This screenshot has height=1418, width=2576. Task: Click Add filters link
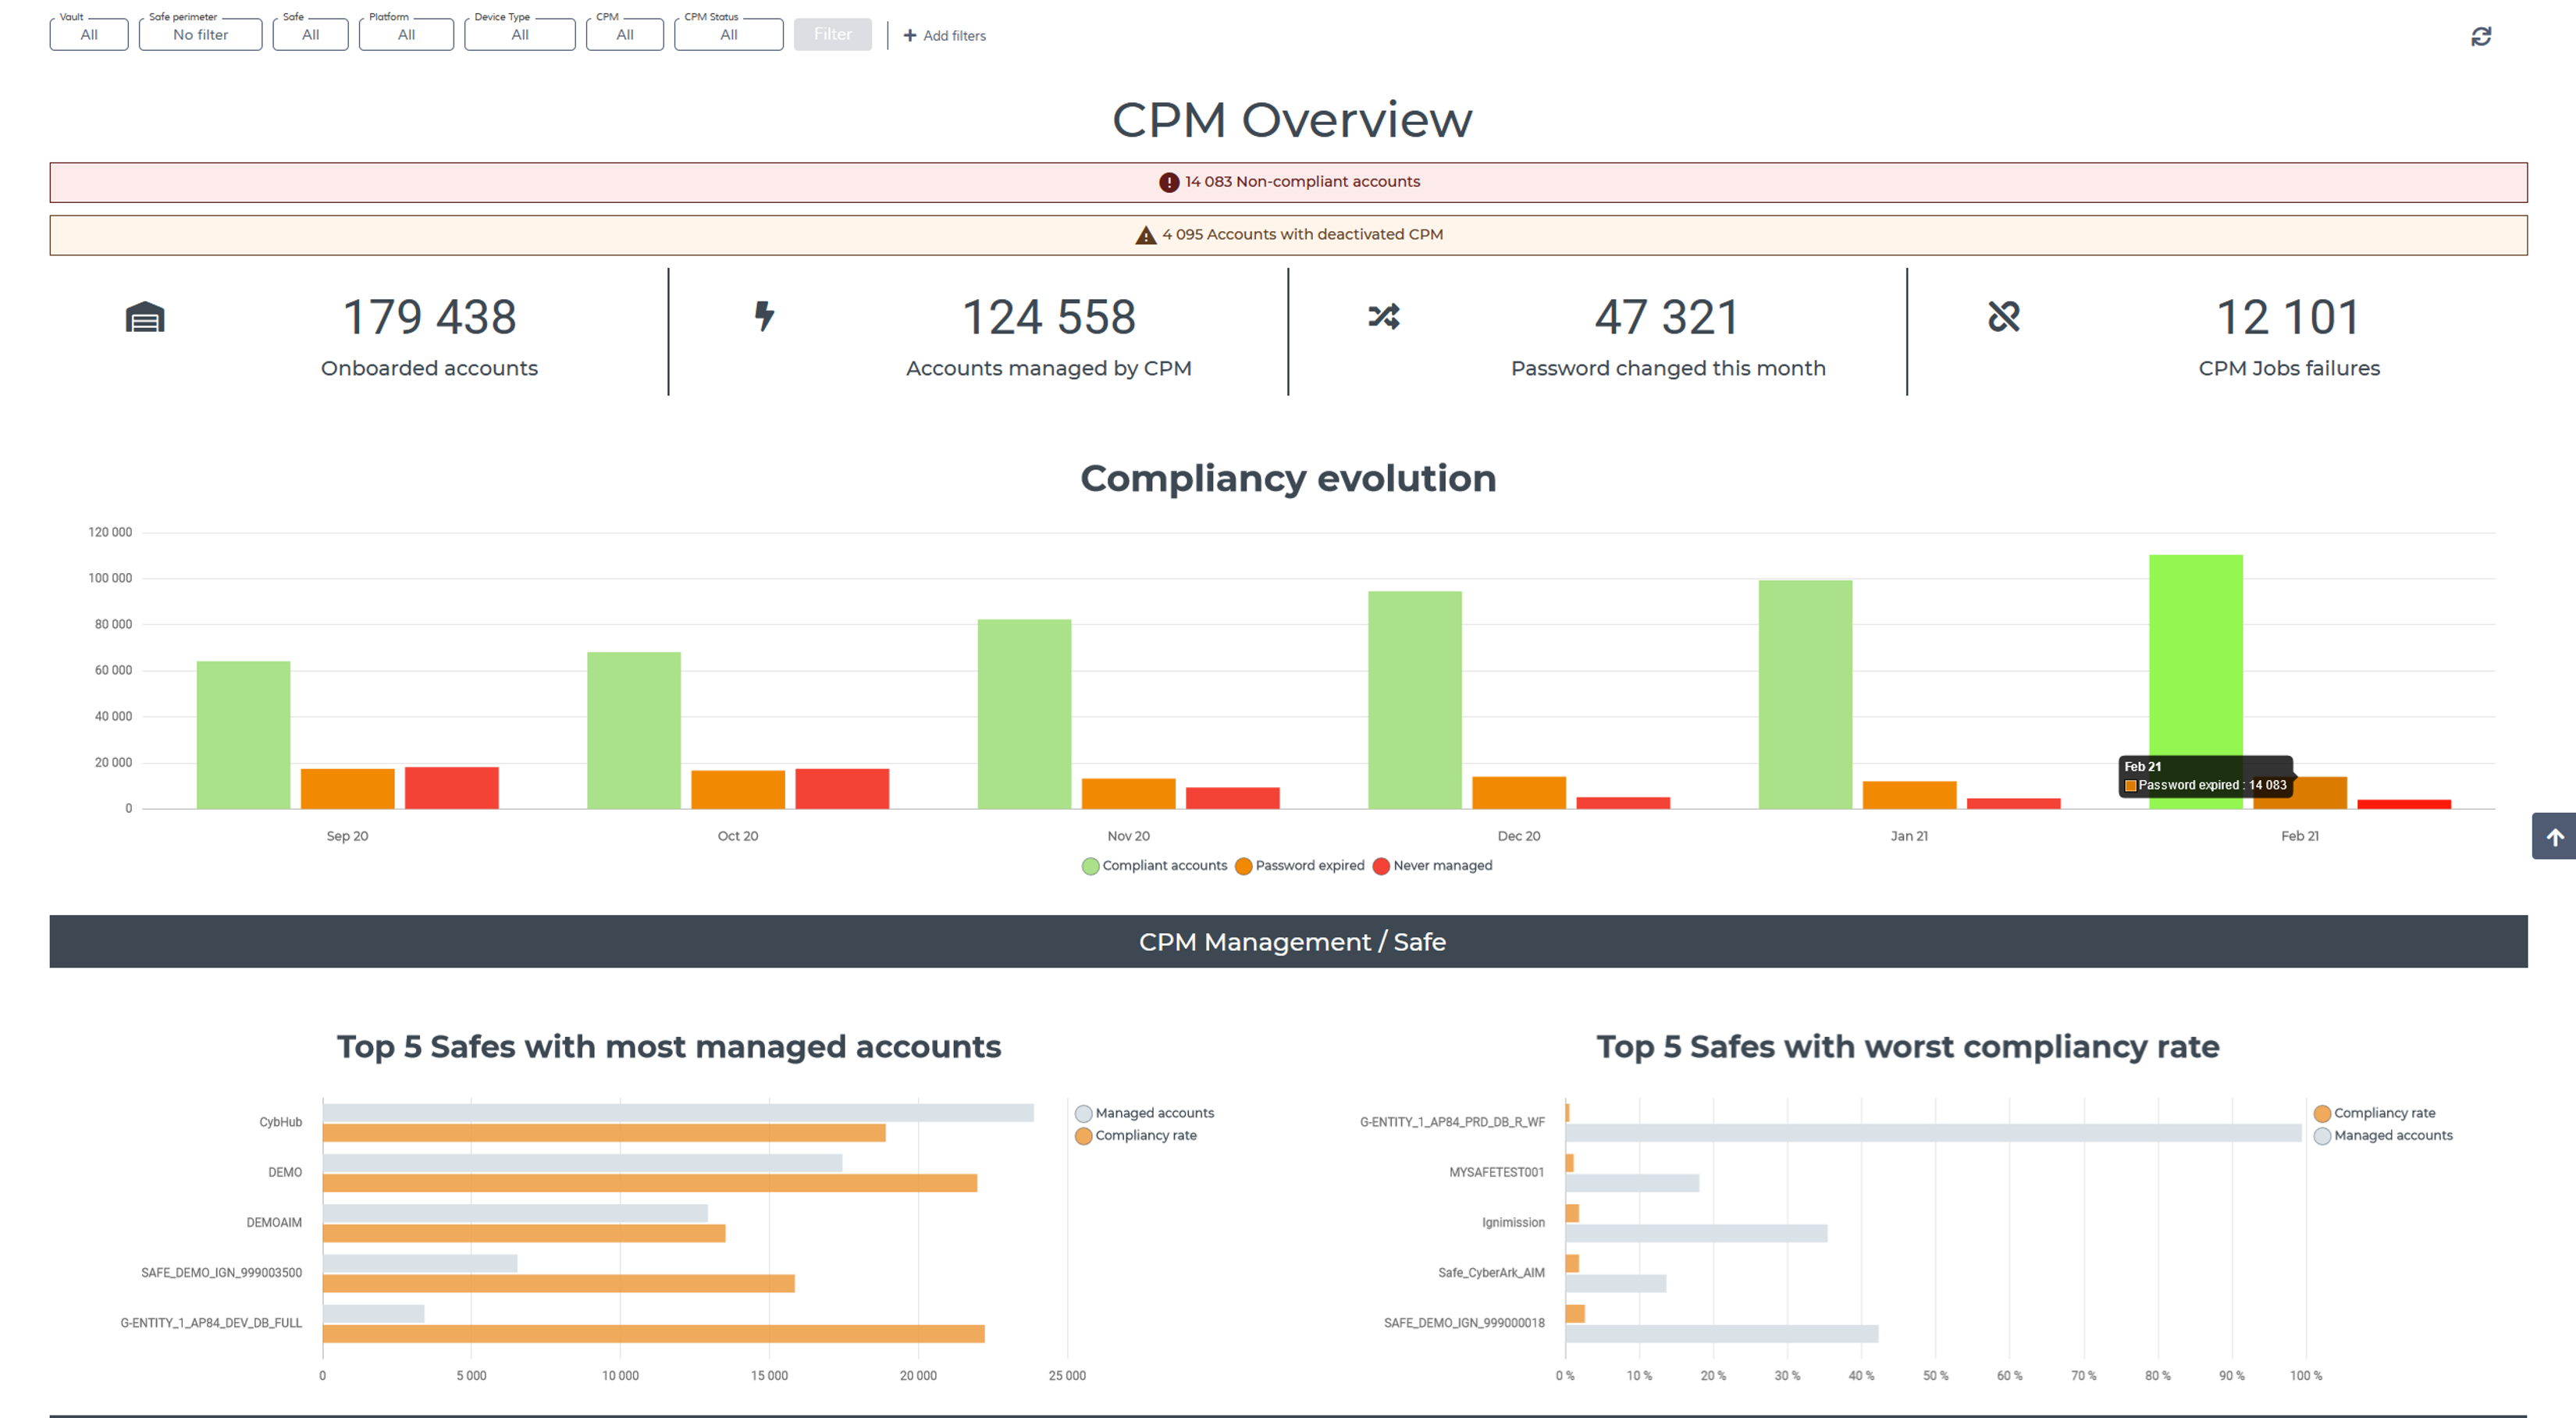pos(944,36)
